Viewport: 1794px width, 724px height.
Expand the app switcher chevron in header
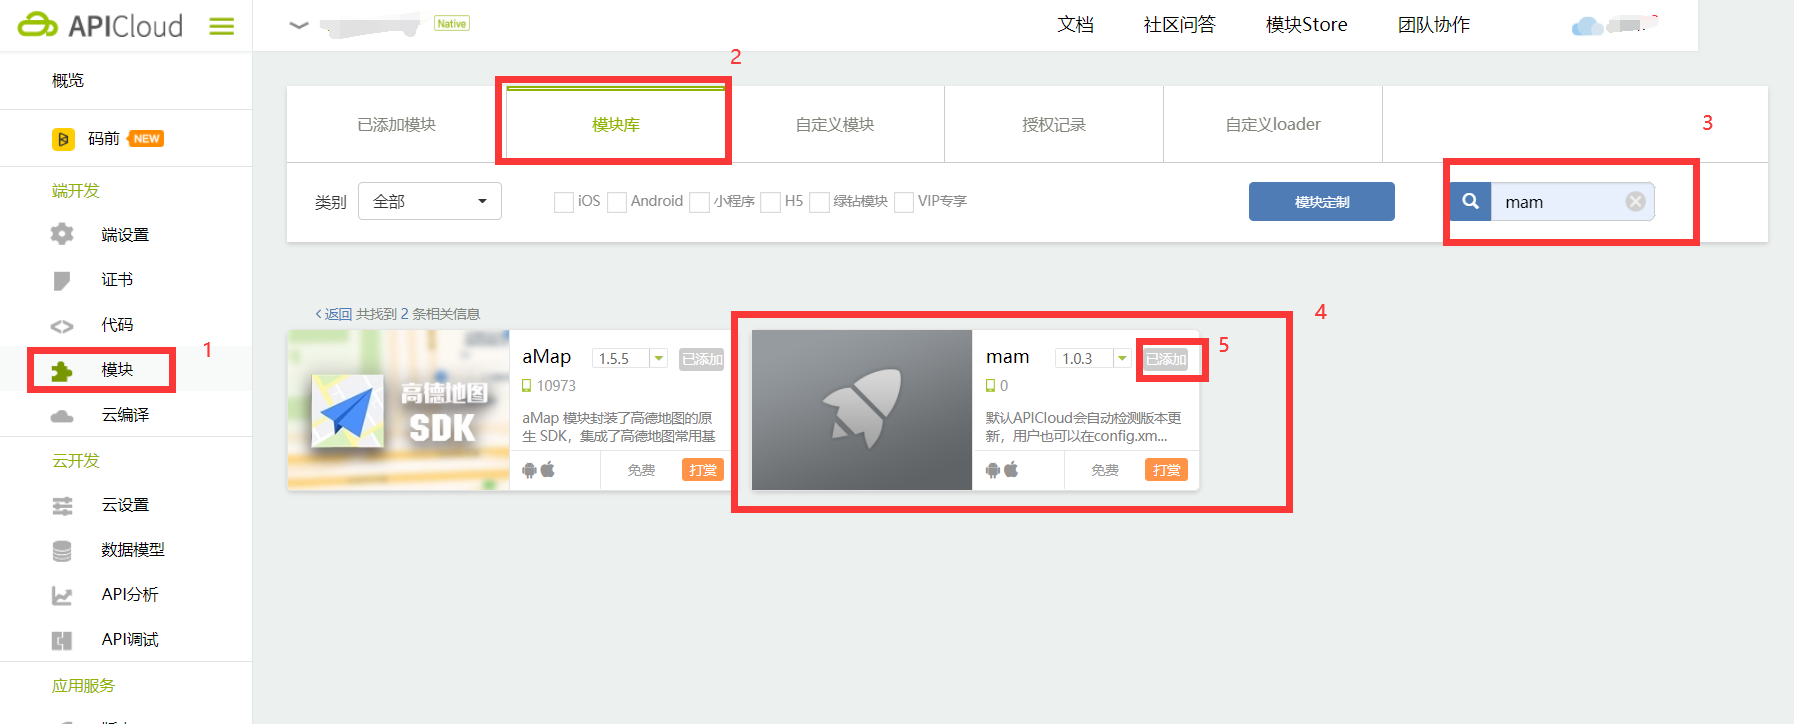pyautogui.click(x=298, y=25)
